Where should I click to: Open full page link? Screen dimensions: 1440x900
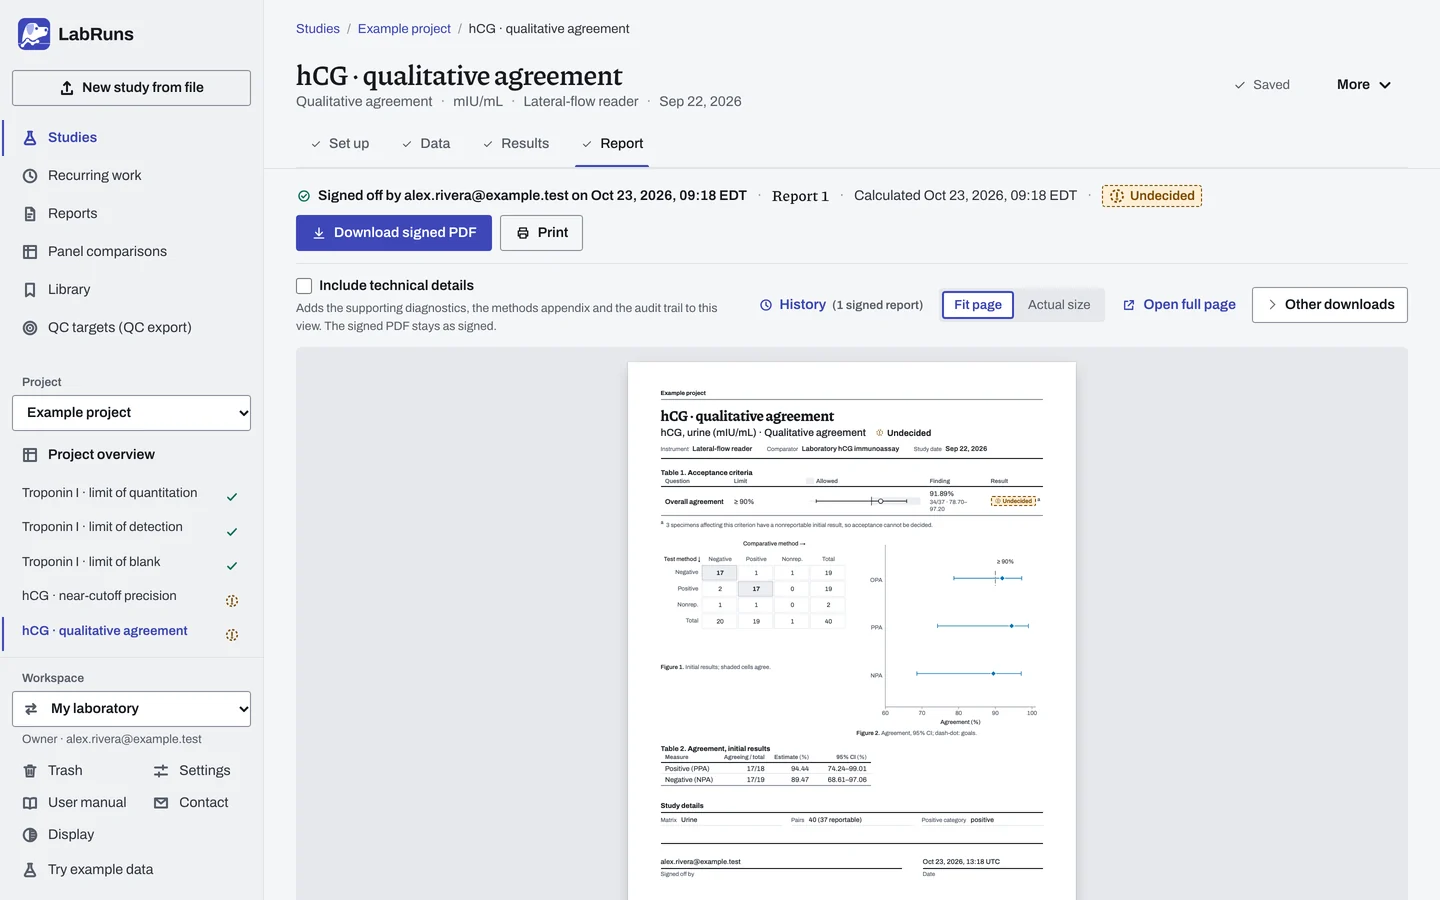tap(1179, 305)
